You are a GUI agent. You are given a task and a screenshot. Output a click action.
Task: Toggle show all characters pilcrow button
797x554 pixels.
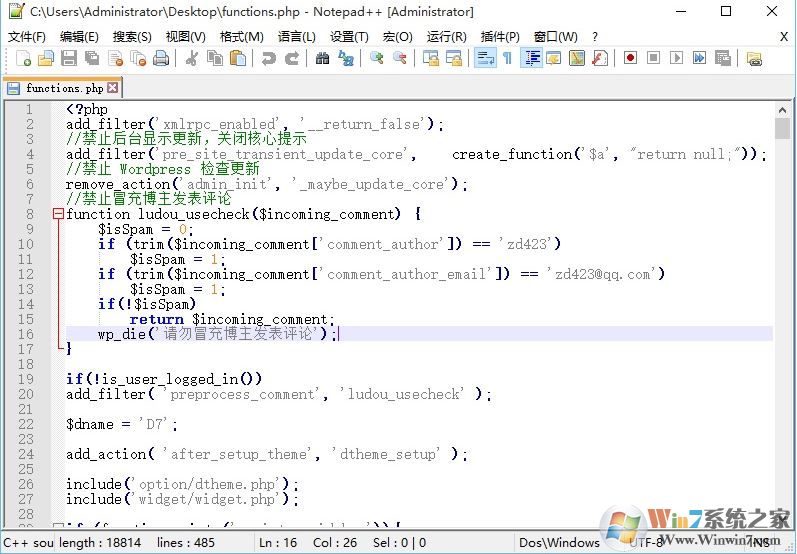(507, 59)
